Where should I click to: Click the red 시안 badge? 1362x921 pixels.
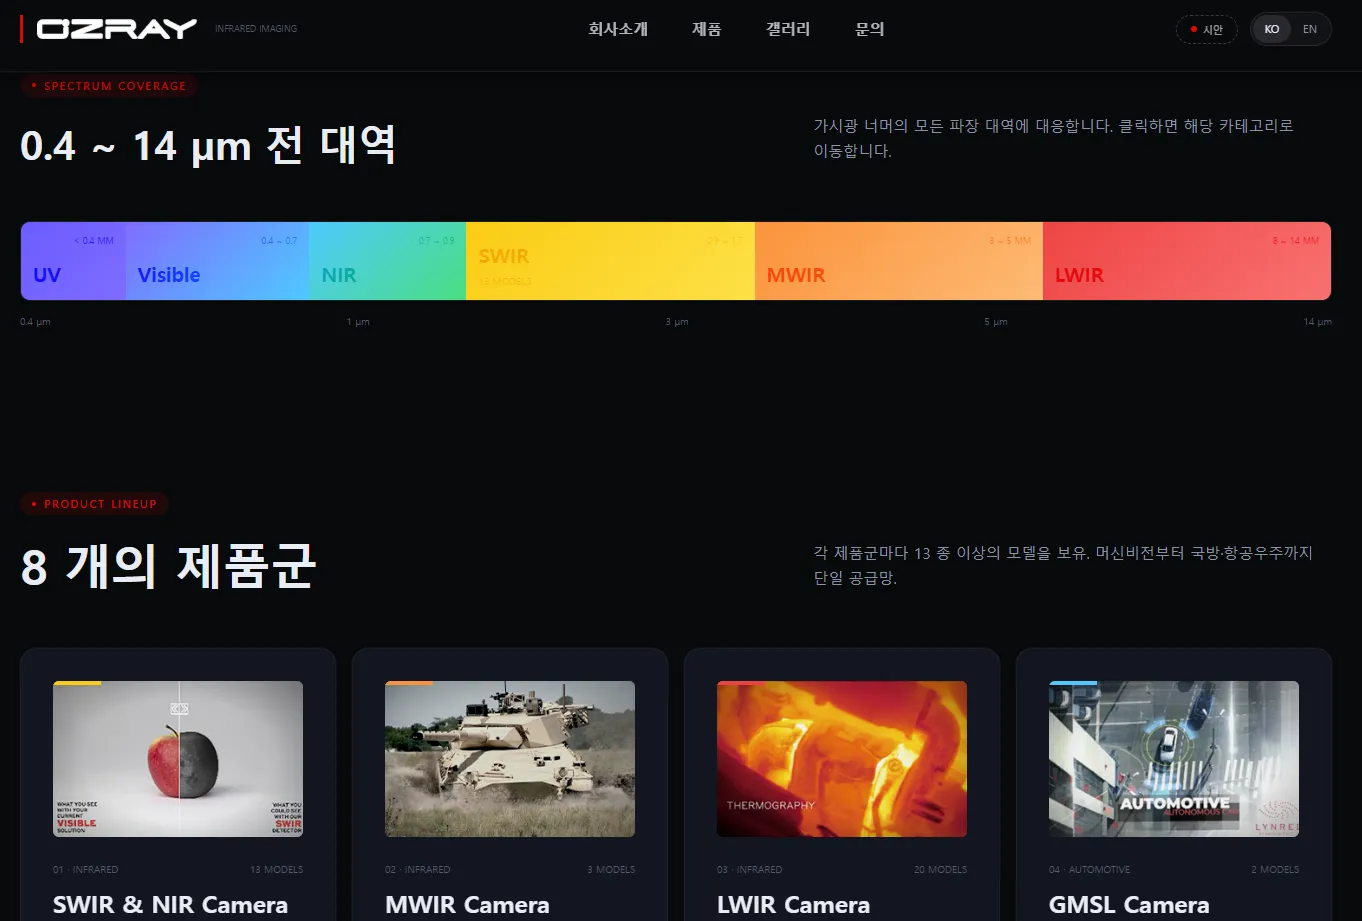[x=1206, y=29]
